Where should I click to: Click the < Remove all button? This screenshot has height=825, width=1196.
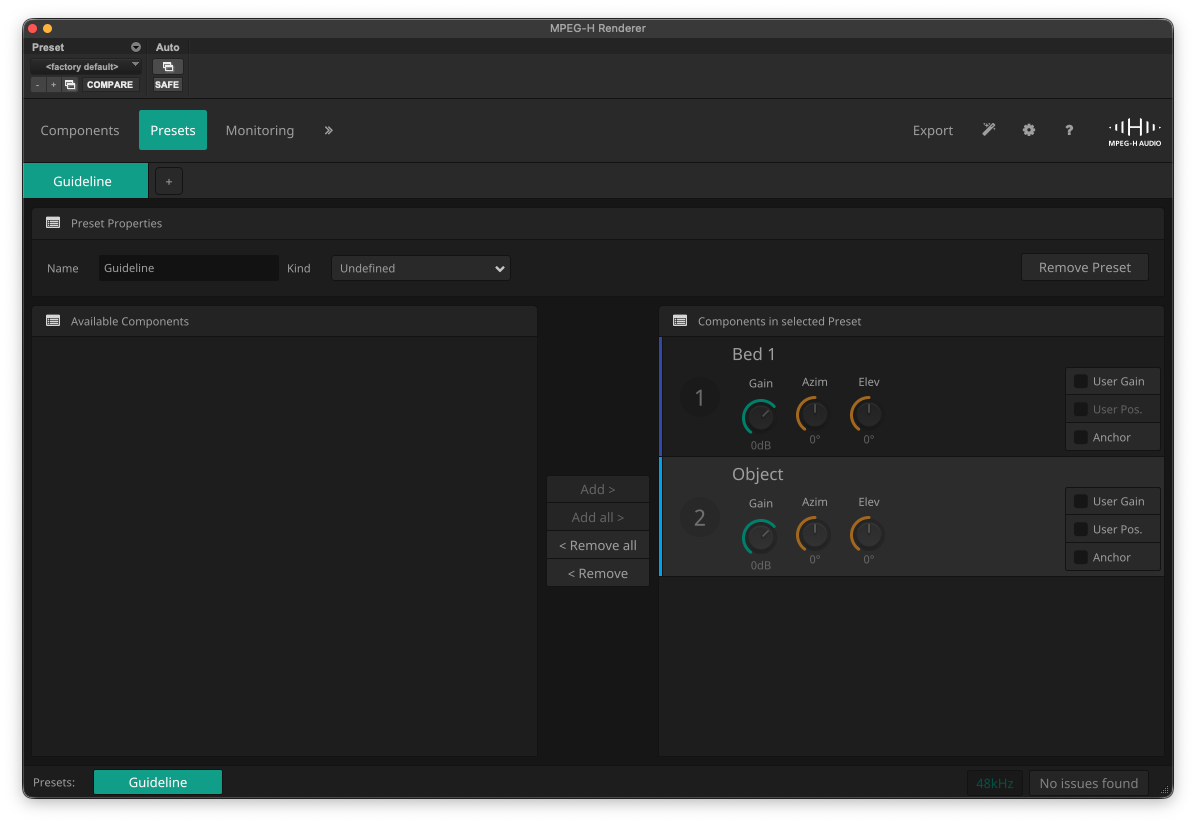click(x=597, y=545)
